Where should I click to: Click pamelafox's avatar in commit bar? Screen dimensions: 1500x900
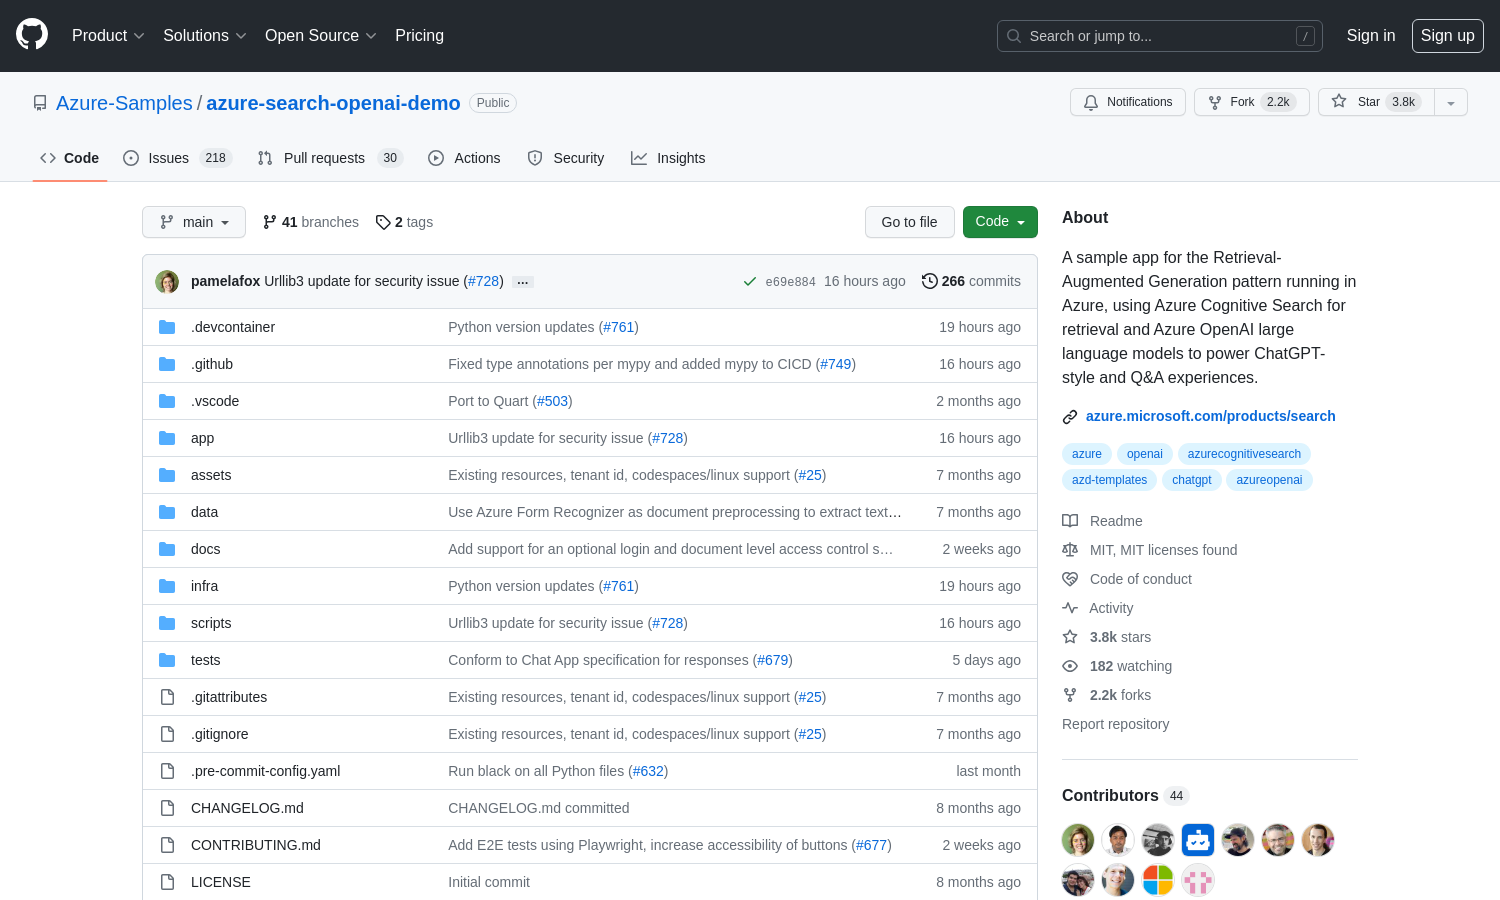167,282
